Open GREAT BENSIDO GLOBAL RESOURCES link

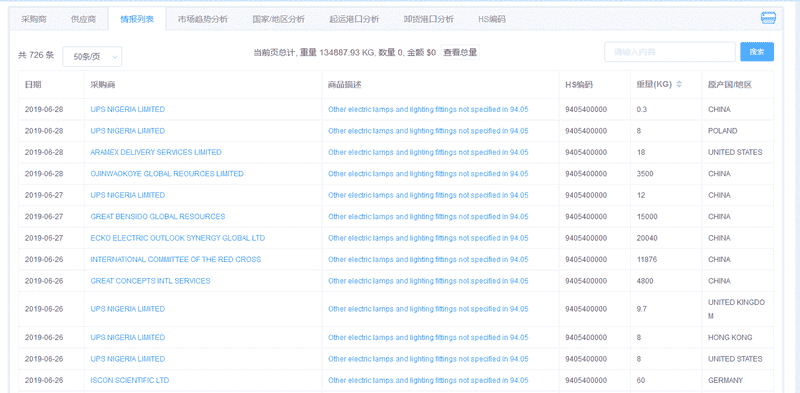[x=158, y=216]
